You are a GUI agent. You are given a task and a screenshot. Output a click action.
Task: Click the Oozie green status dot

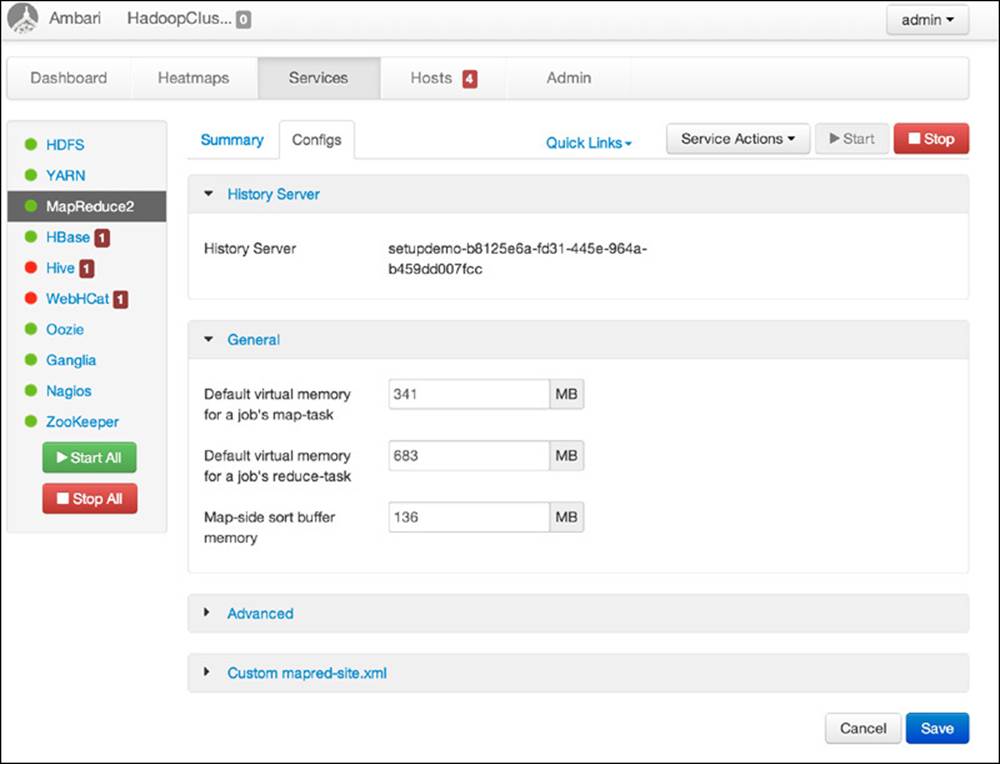[x=31, y=328]
